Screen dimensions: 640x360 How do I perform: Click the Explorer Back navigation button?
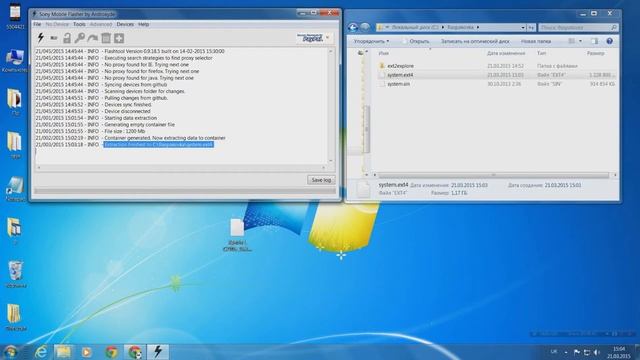pos(353,27)
